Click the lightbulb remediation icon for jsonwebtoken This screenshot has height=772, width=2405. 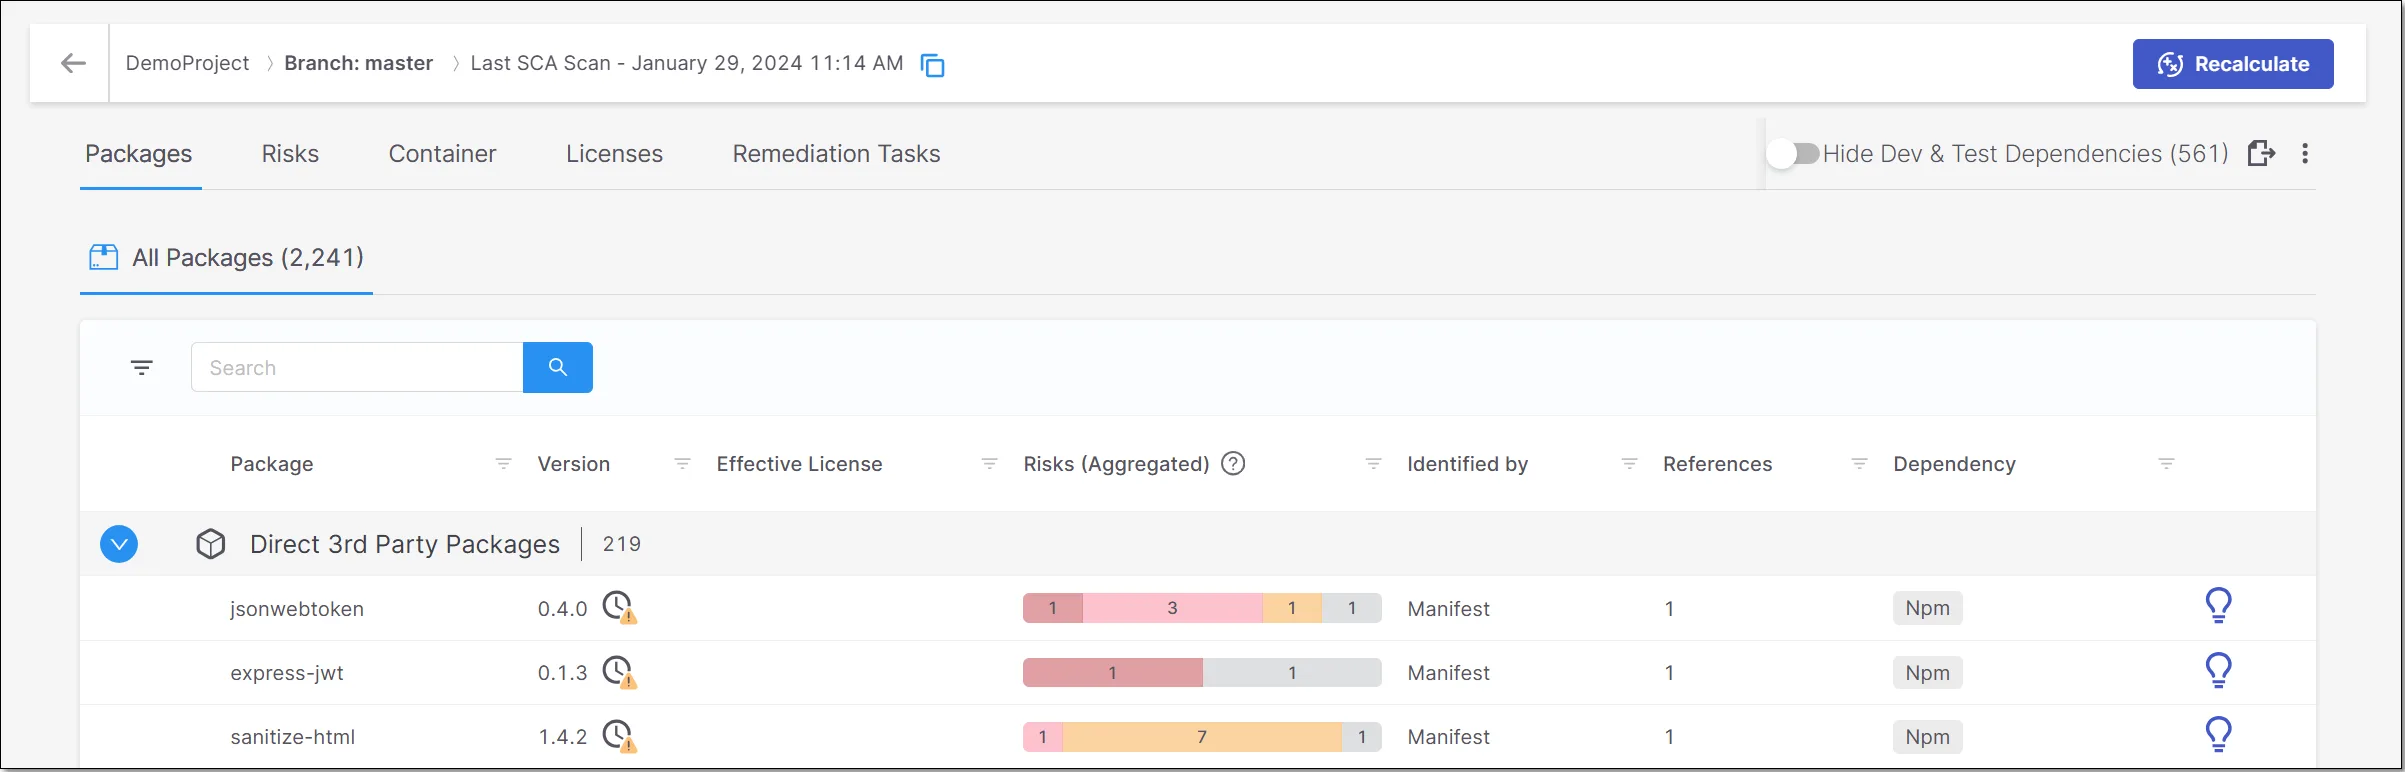click(2218, 605)
